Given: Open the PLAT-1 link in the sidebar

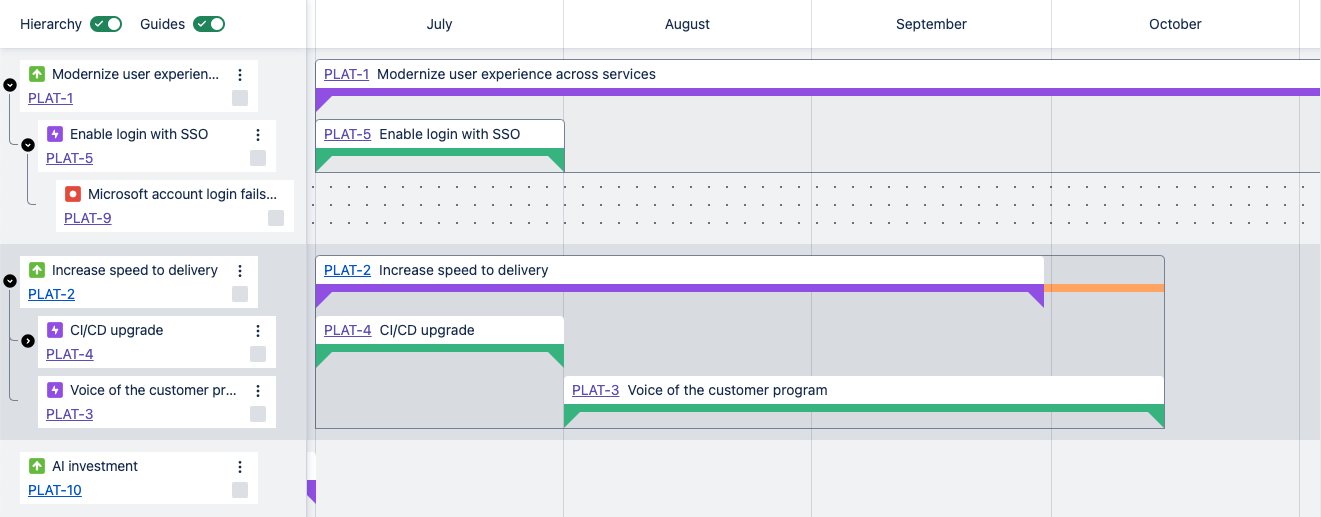Looking at the screenshot, I should (50, 98).
